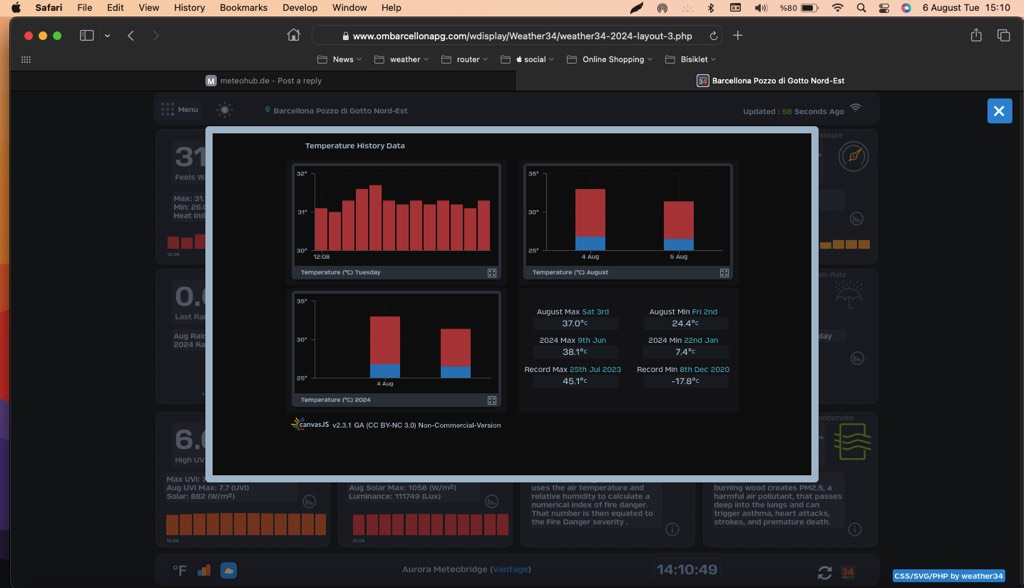Toggle the light/dark theme sun icon
1024x588 pixels.
[225, 110]
